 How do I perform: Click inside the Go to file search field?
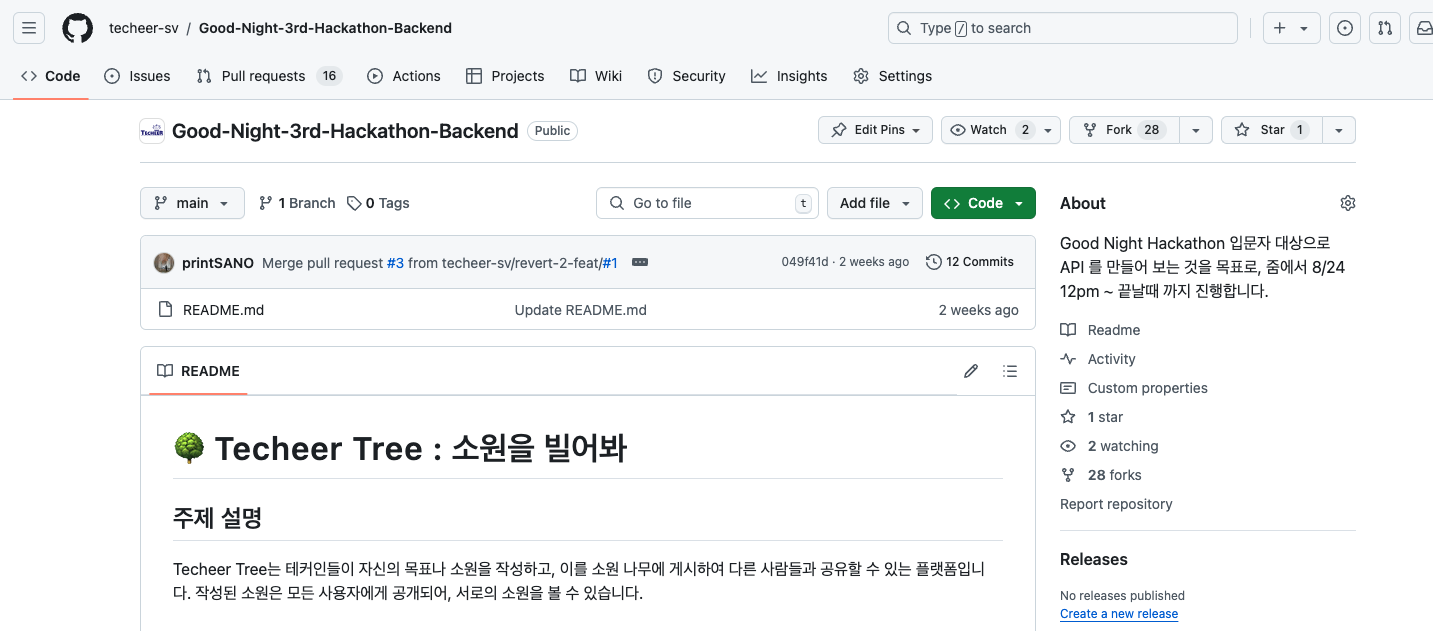[x=707, y=202]
